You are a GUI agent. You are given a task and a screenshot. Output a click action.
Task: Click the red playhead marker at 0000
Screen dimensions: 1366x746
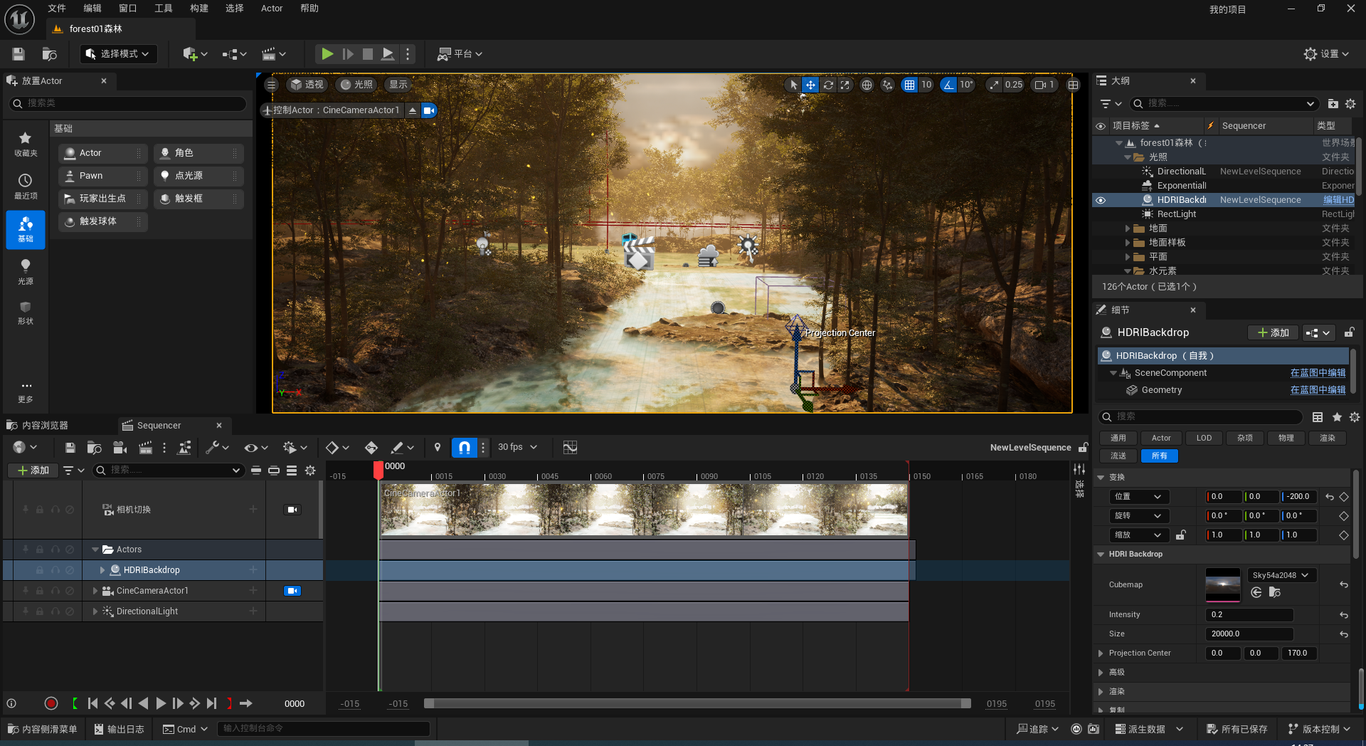coord(378,469)
